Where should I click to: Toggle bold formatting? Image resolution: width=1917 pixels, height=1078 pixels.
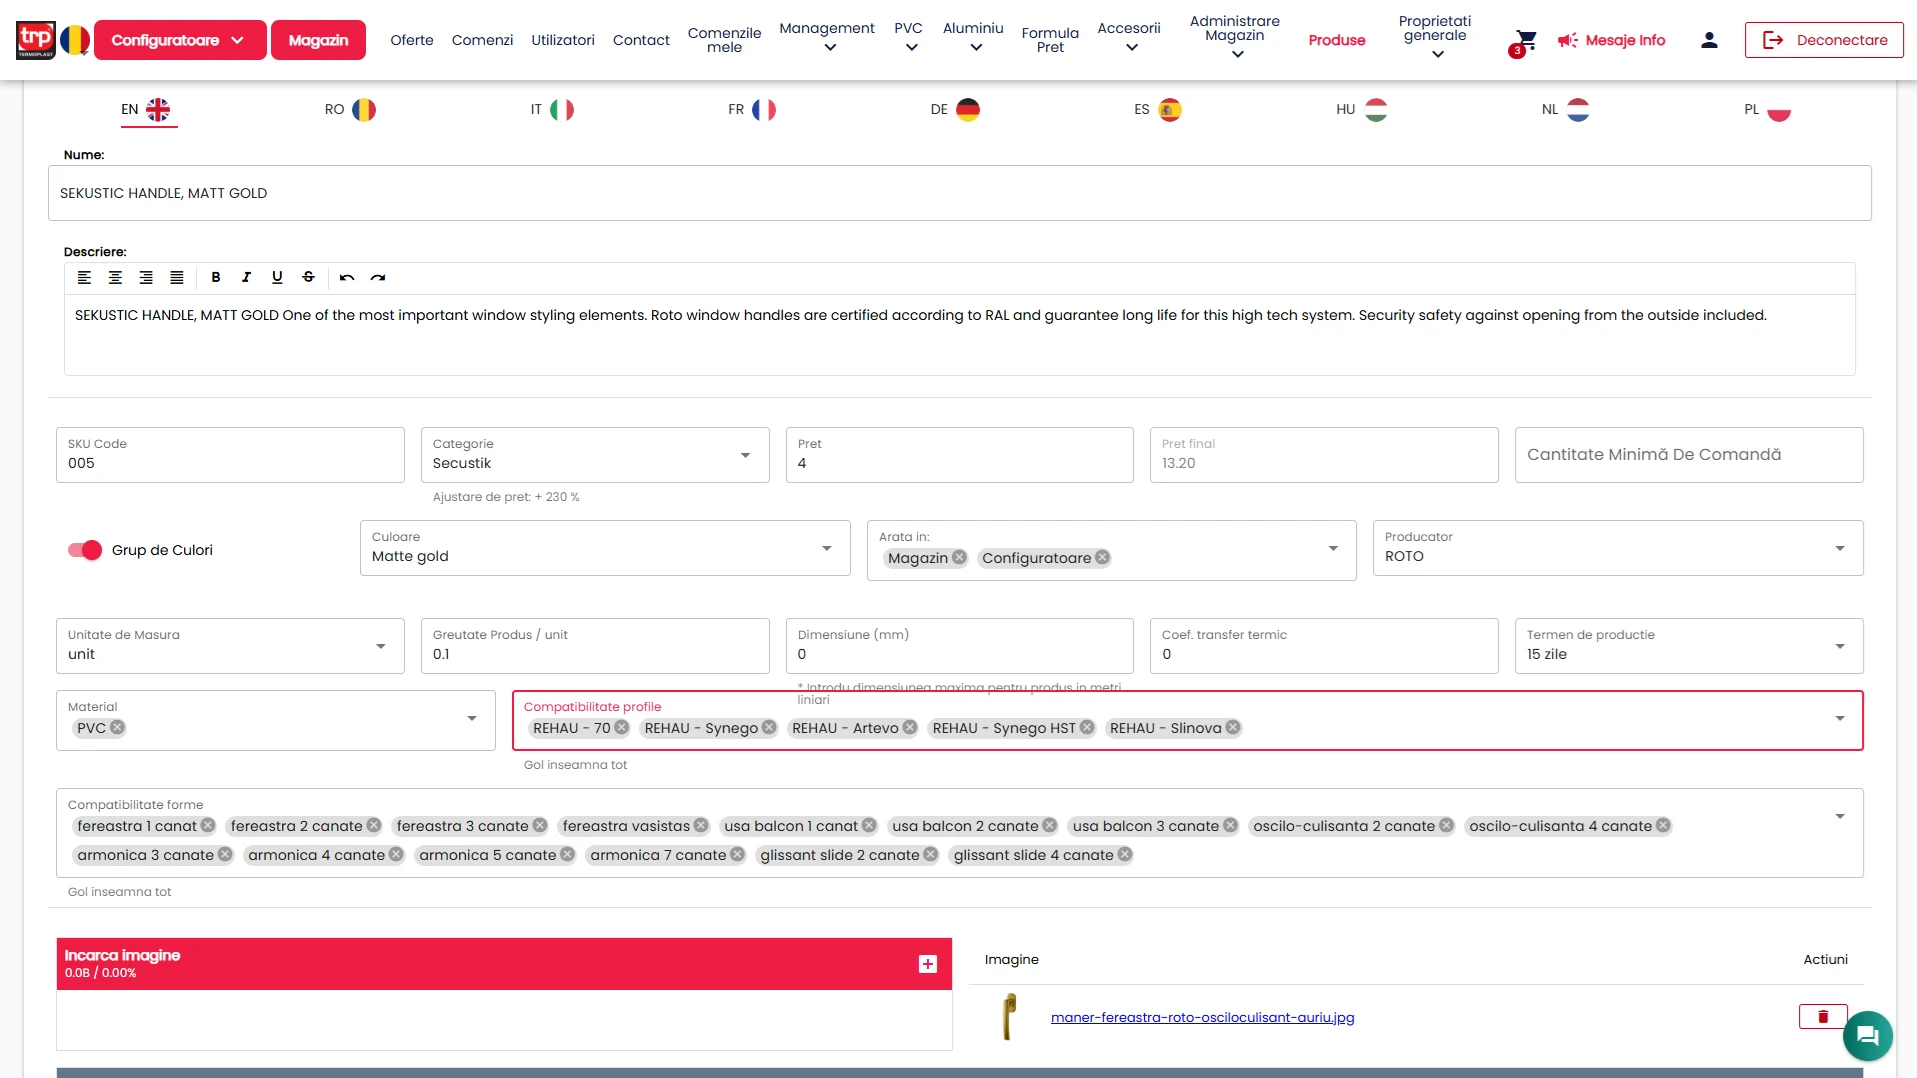point(215,277)
